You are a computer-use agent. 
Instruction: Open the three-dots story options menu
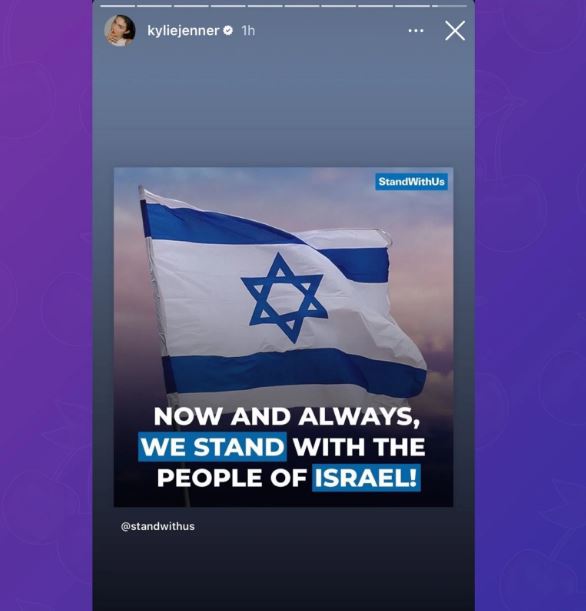click(x=416, y=30)
